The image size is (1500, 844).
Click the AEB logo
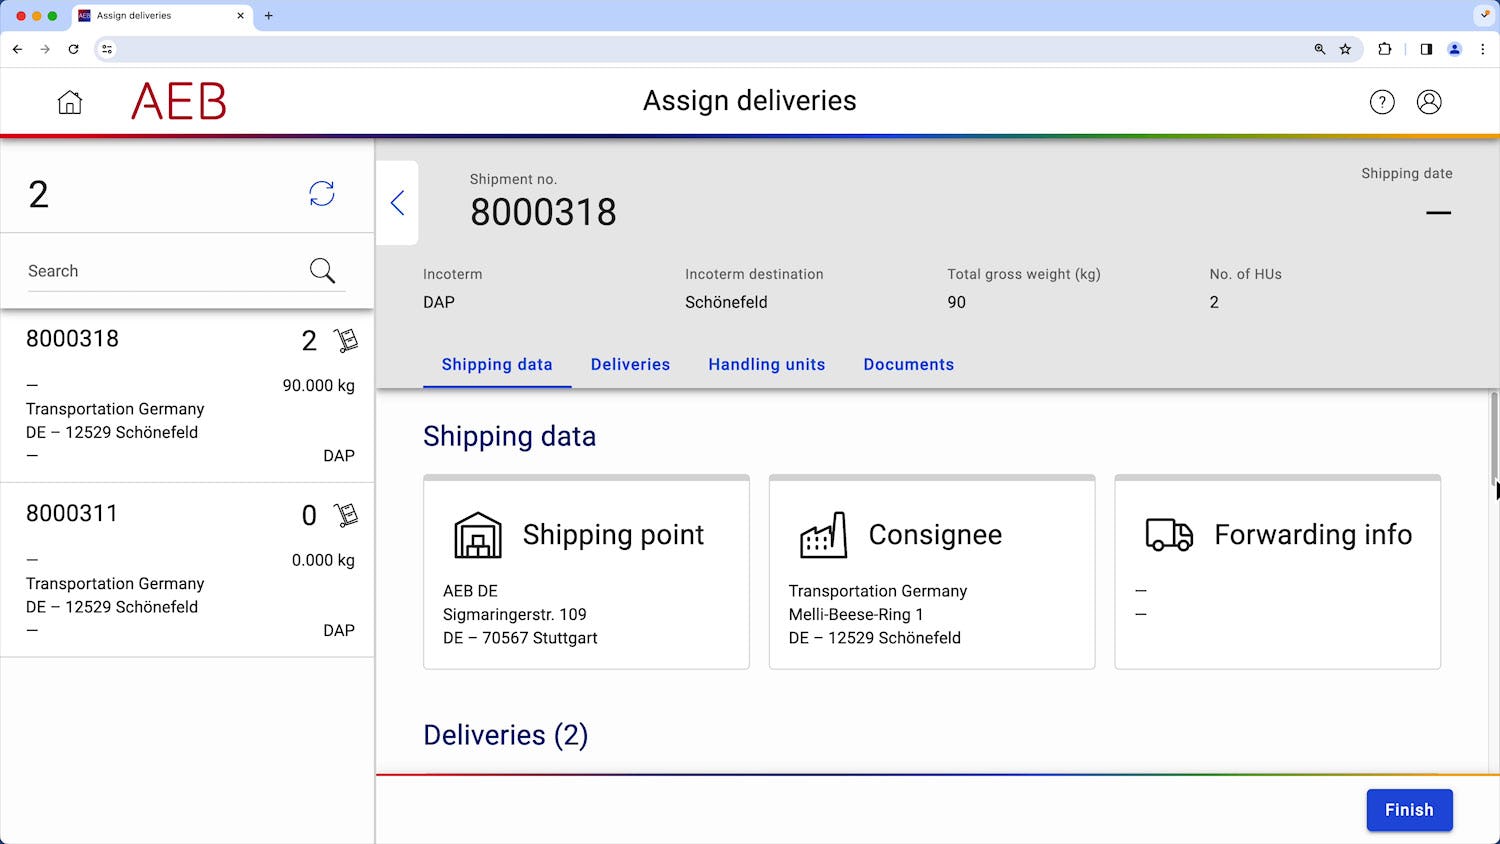tap(178, 101)
